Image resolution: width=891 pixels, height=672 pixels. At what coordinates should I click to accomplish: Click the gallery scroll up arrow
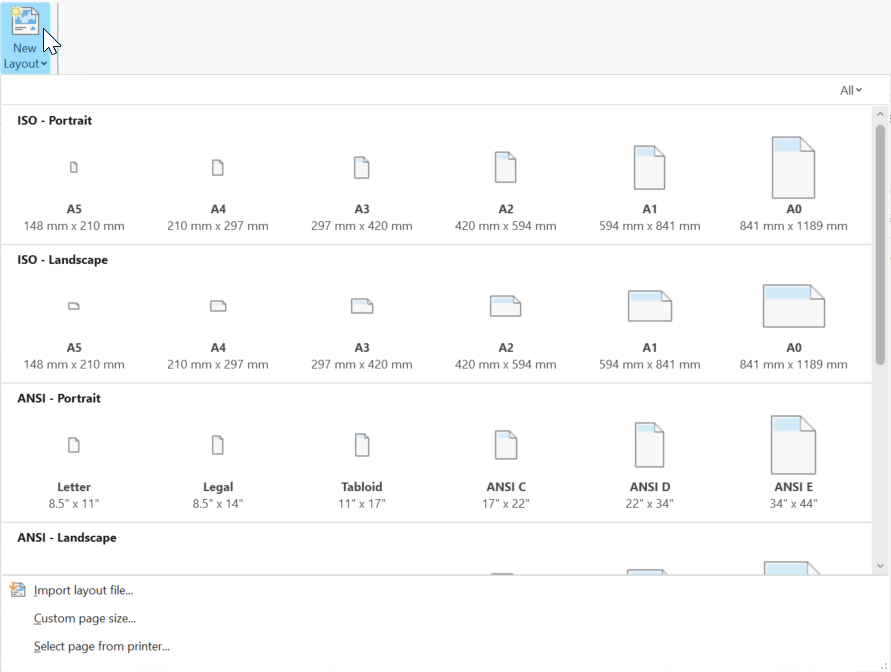pos(880,114)
